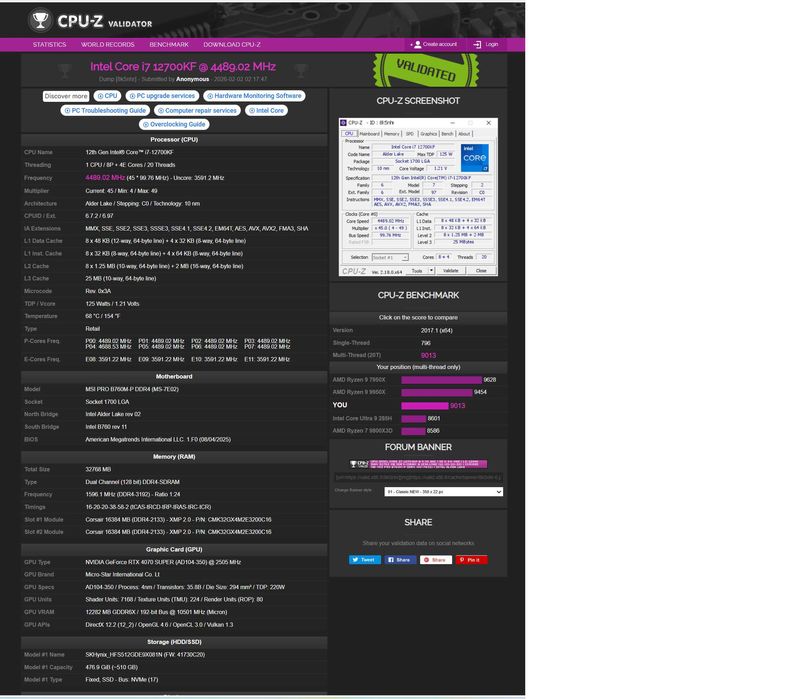
Task: Open the Statistics page from the nav bar
Action: click(50, 44)
